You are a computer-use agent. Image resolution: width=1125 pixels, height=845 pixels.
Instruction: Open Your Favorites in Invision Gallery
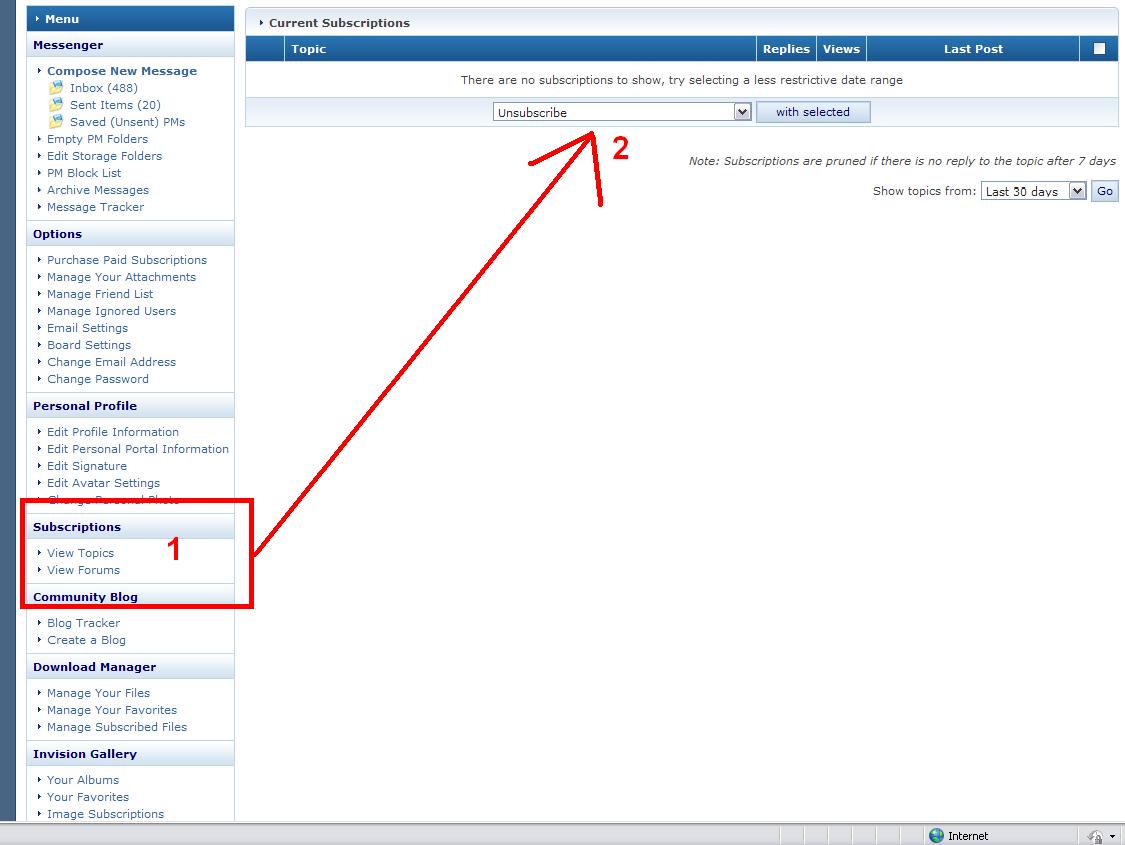point(88,797)
